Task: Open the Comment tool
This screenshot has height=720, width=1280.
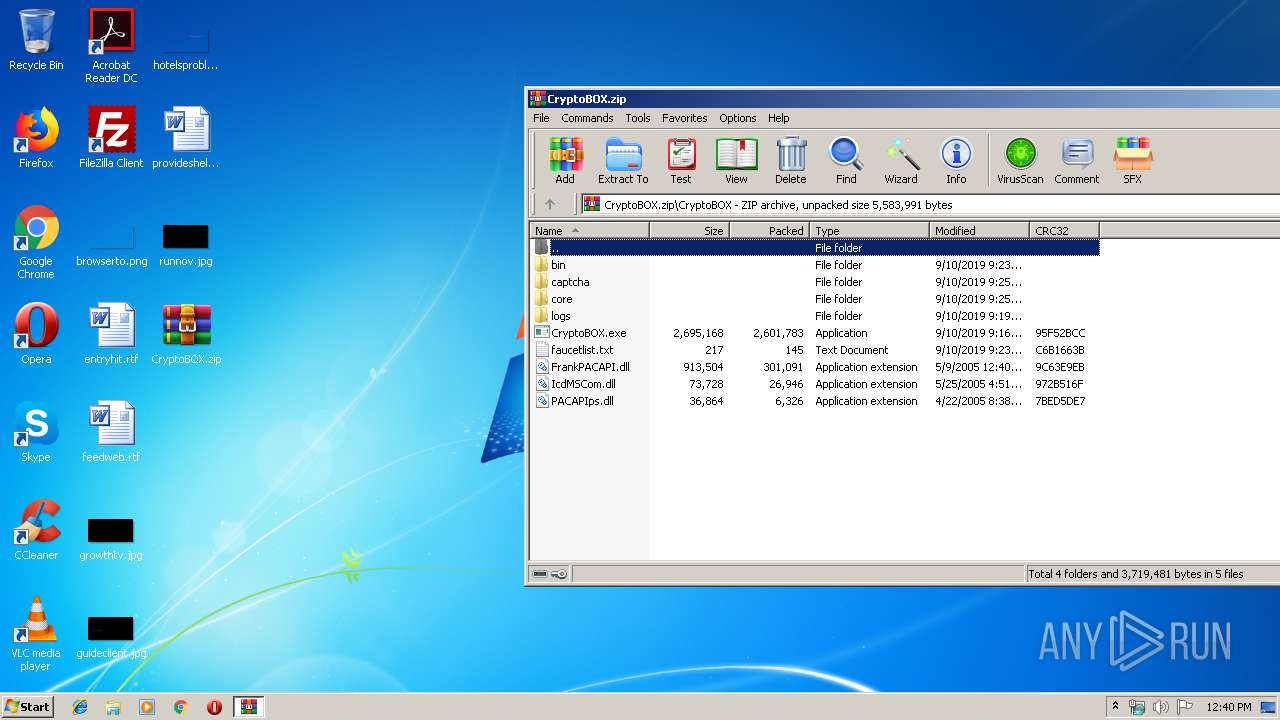Action: [1076, 161]
